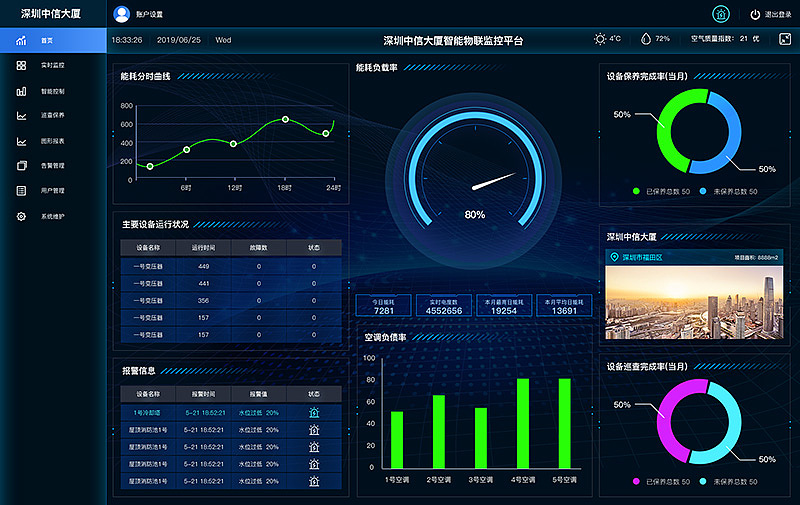This screenshot has height=505, width=800.
Task: Open 账户设置 account settings
Action: tap(149, 14)
